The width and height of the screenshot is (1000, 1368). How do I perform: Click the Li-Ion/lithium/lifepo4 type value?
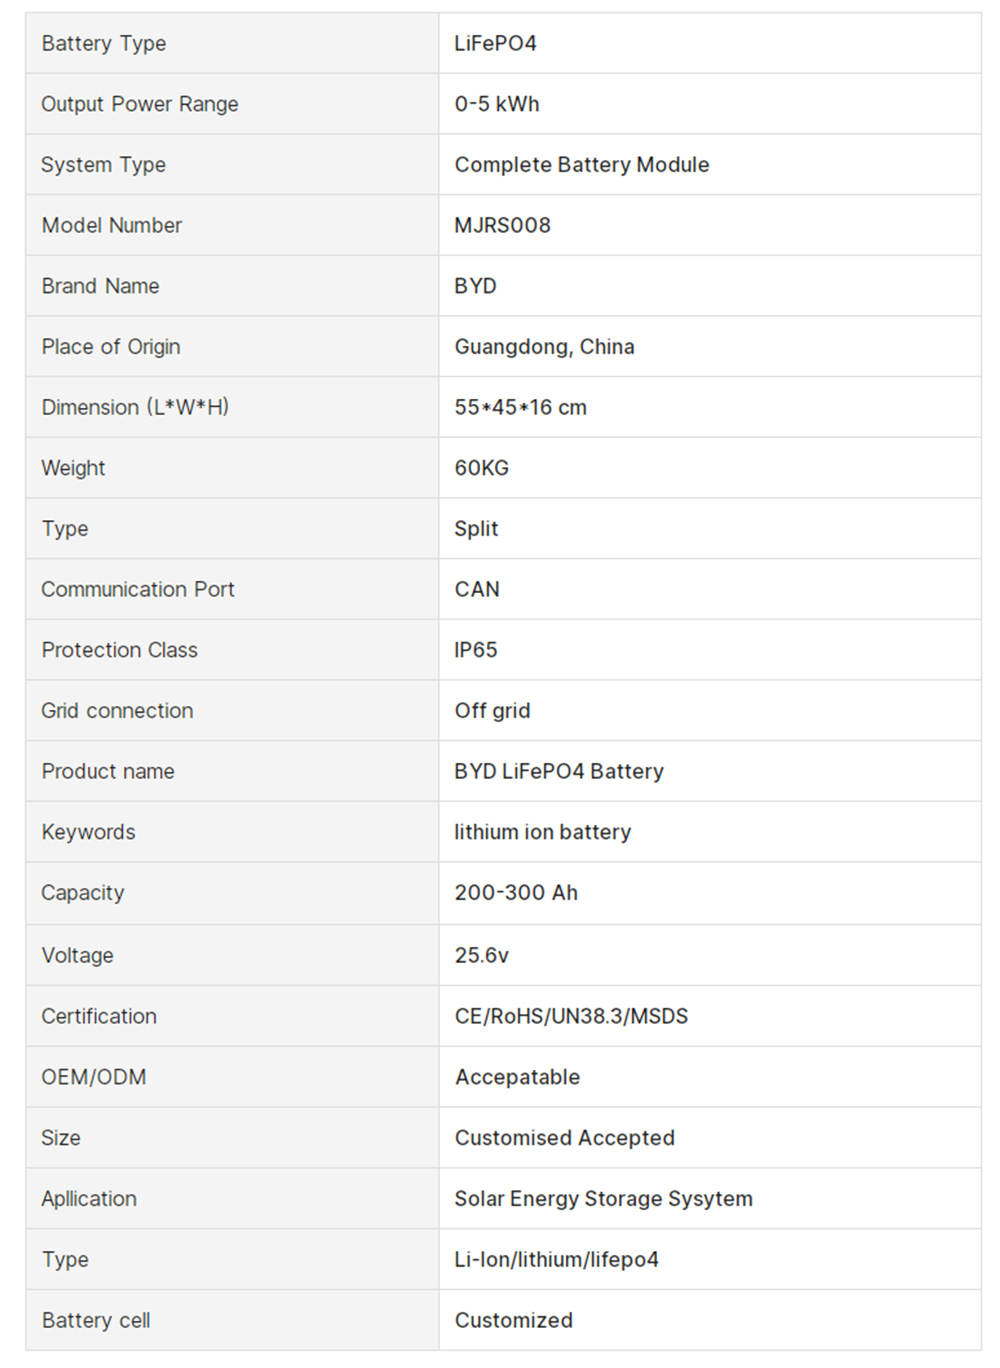click(x=556, y=1260)
